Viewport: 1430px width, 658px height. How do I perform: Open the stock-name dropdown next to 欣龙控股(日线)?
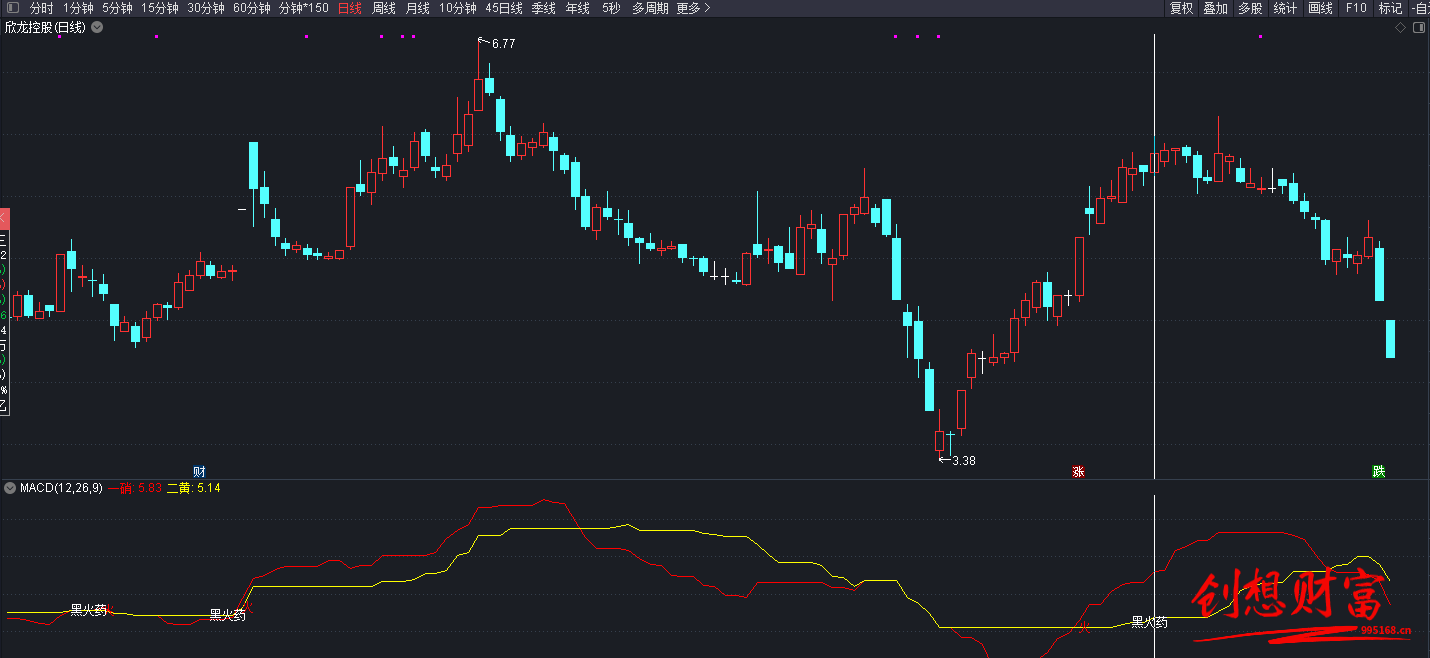pyautogui.click(x=97, y=27)
